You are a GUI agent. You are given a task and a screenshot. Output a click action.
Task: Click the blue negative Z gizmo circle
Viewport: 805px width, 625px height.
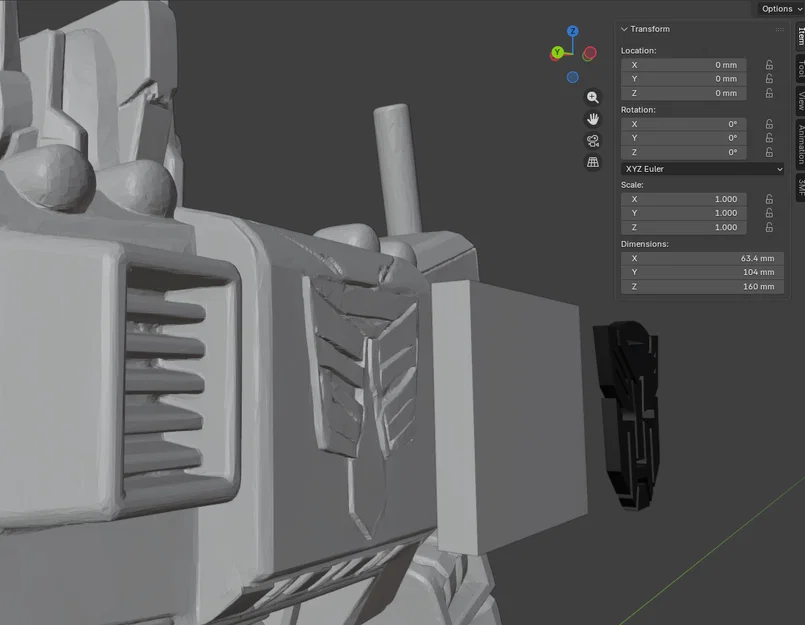pos(572,78)
